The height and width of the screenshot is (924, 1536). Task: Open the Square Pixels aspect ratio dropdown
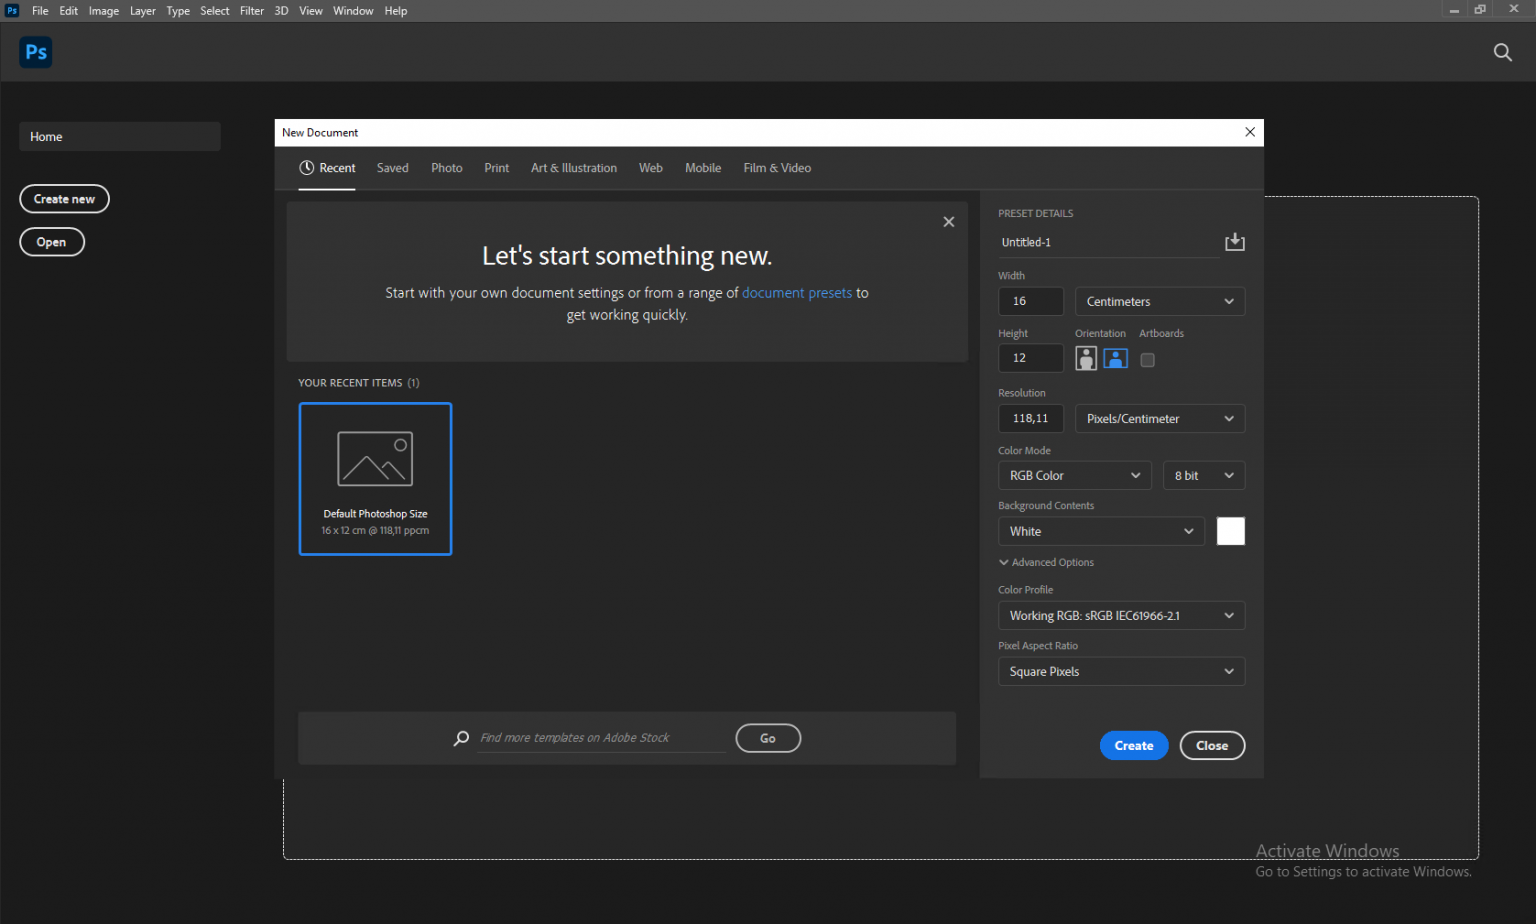(1121, 672)
